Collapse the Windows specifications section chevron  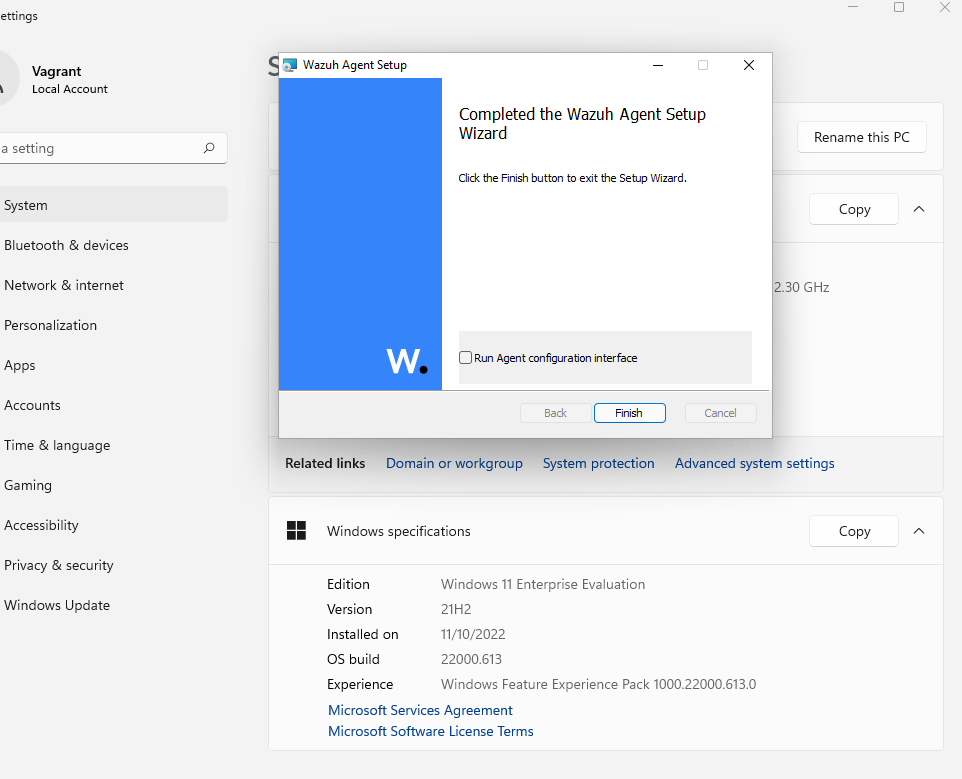tap(918, 531)
